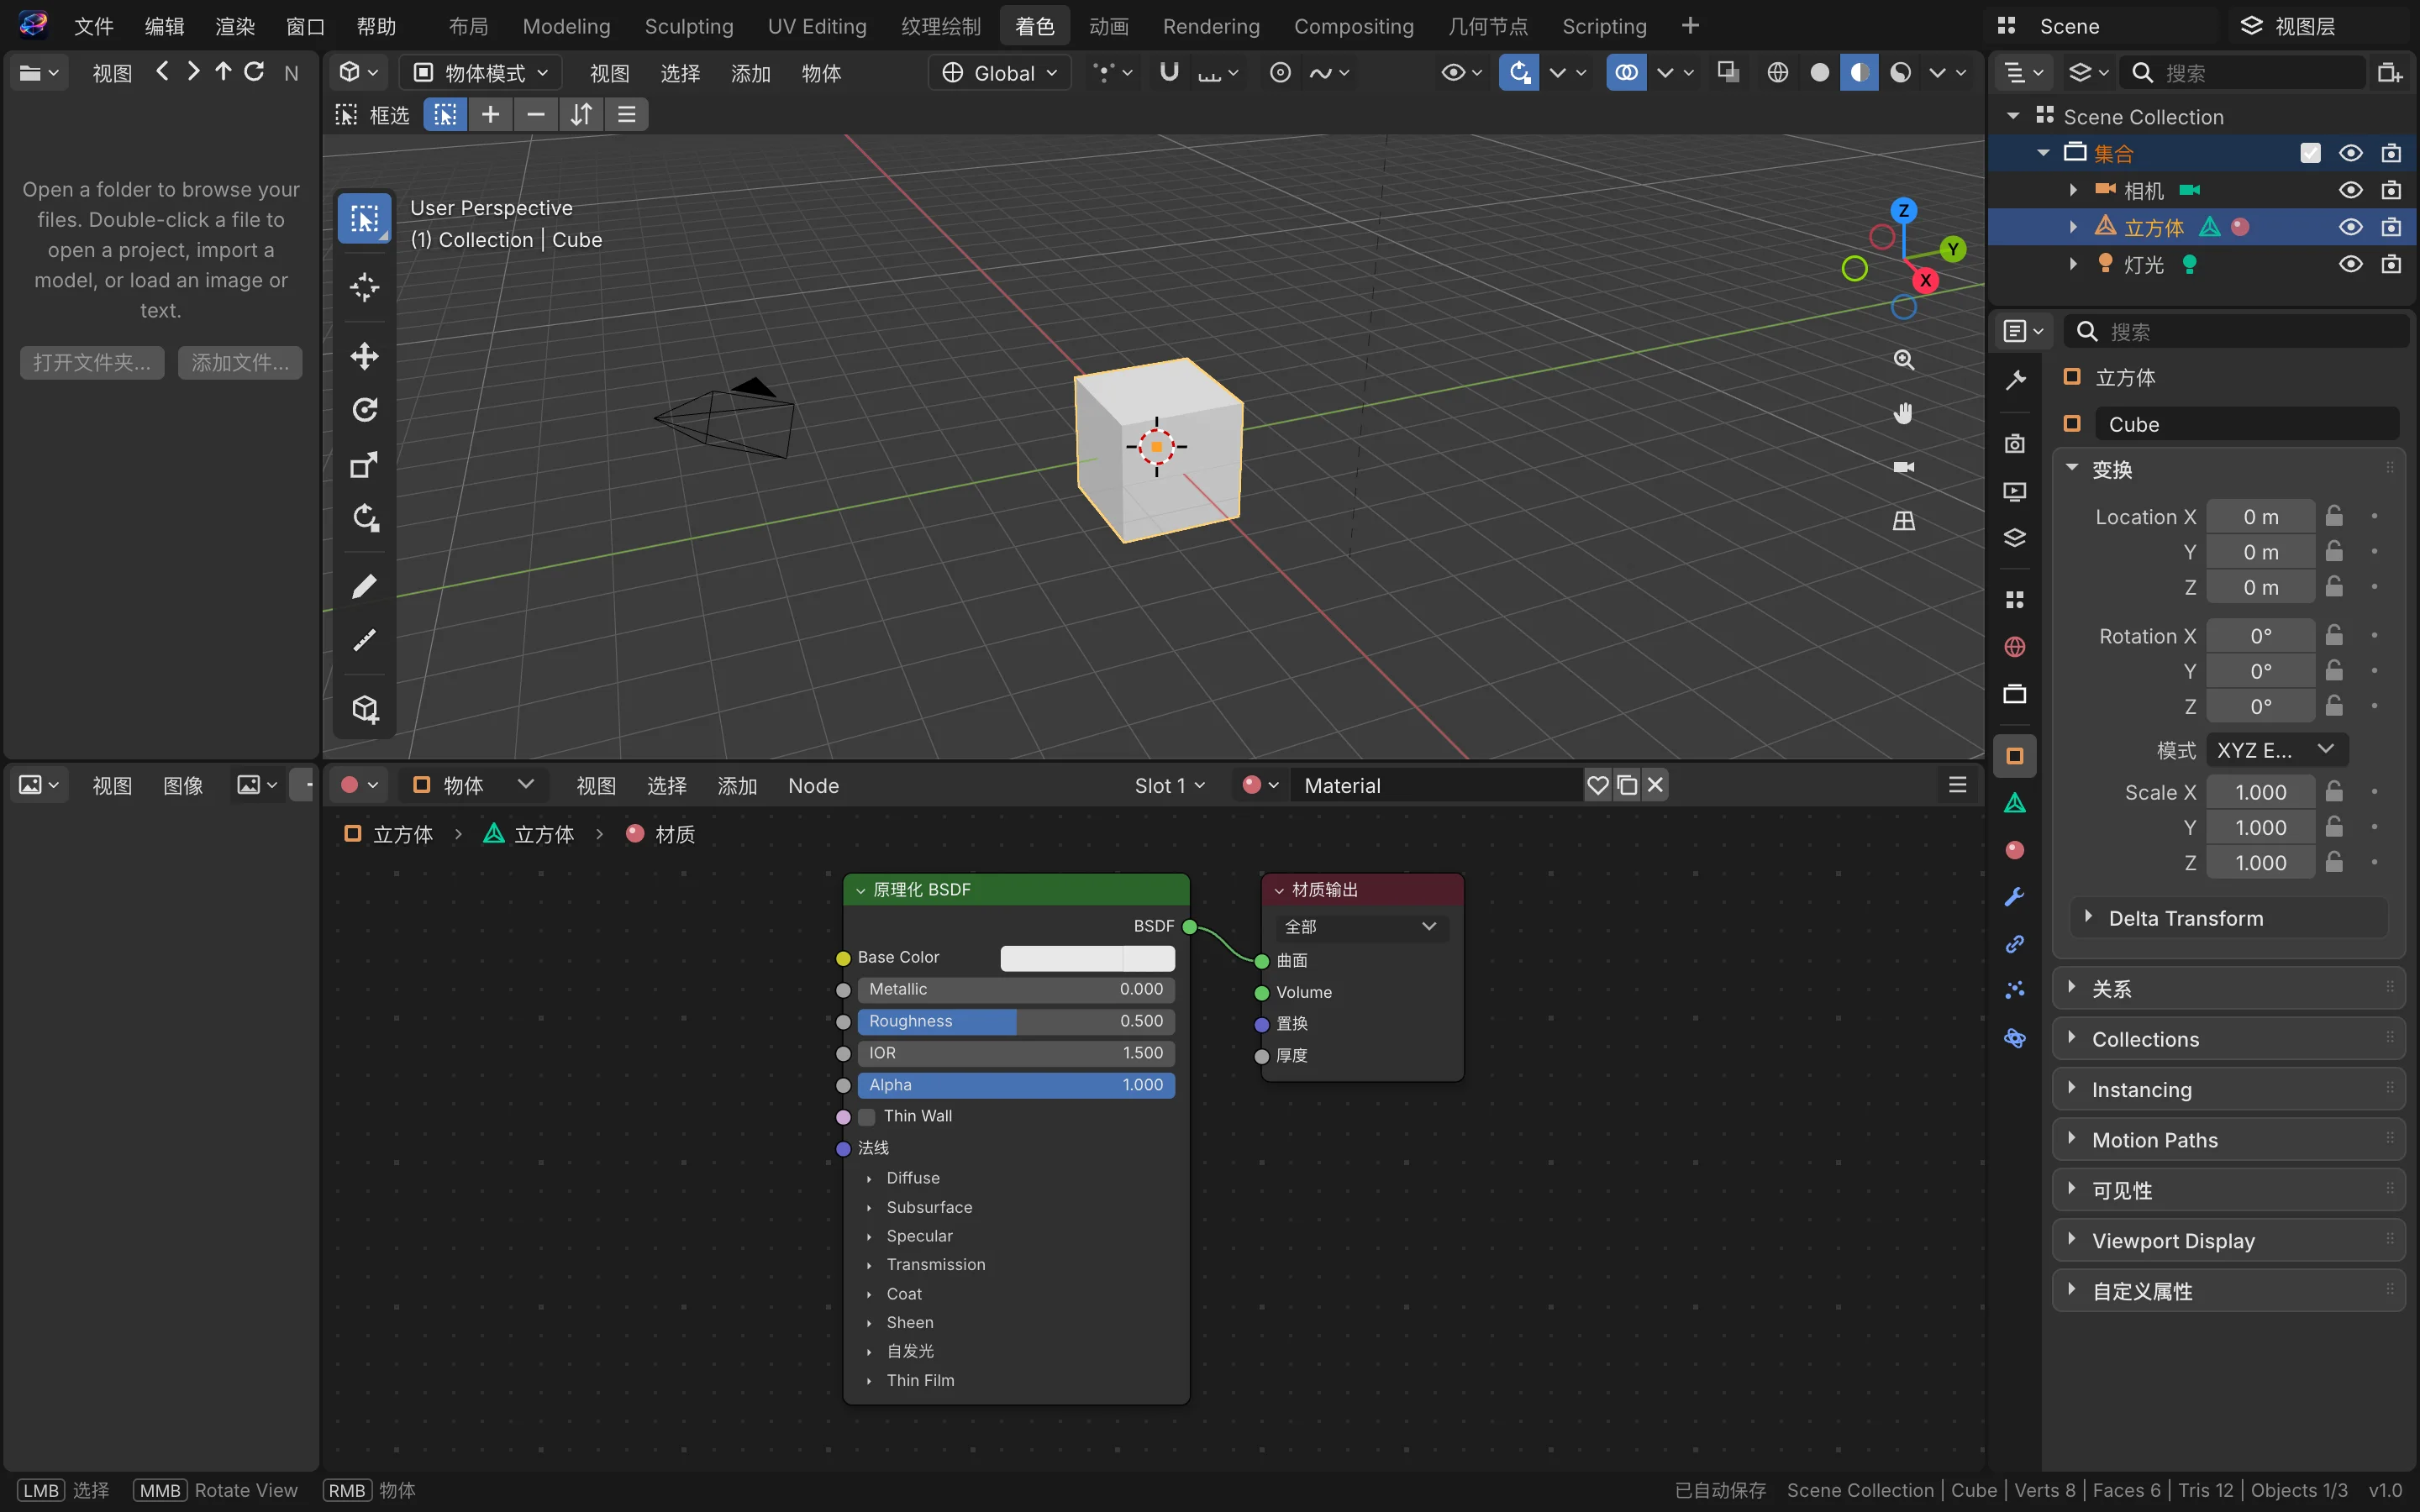Enable the Thin Wall checkbox

[x=867, y=1116]
